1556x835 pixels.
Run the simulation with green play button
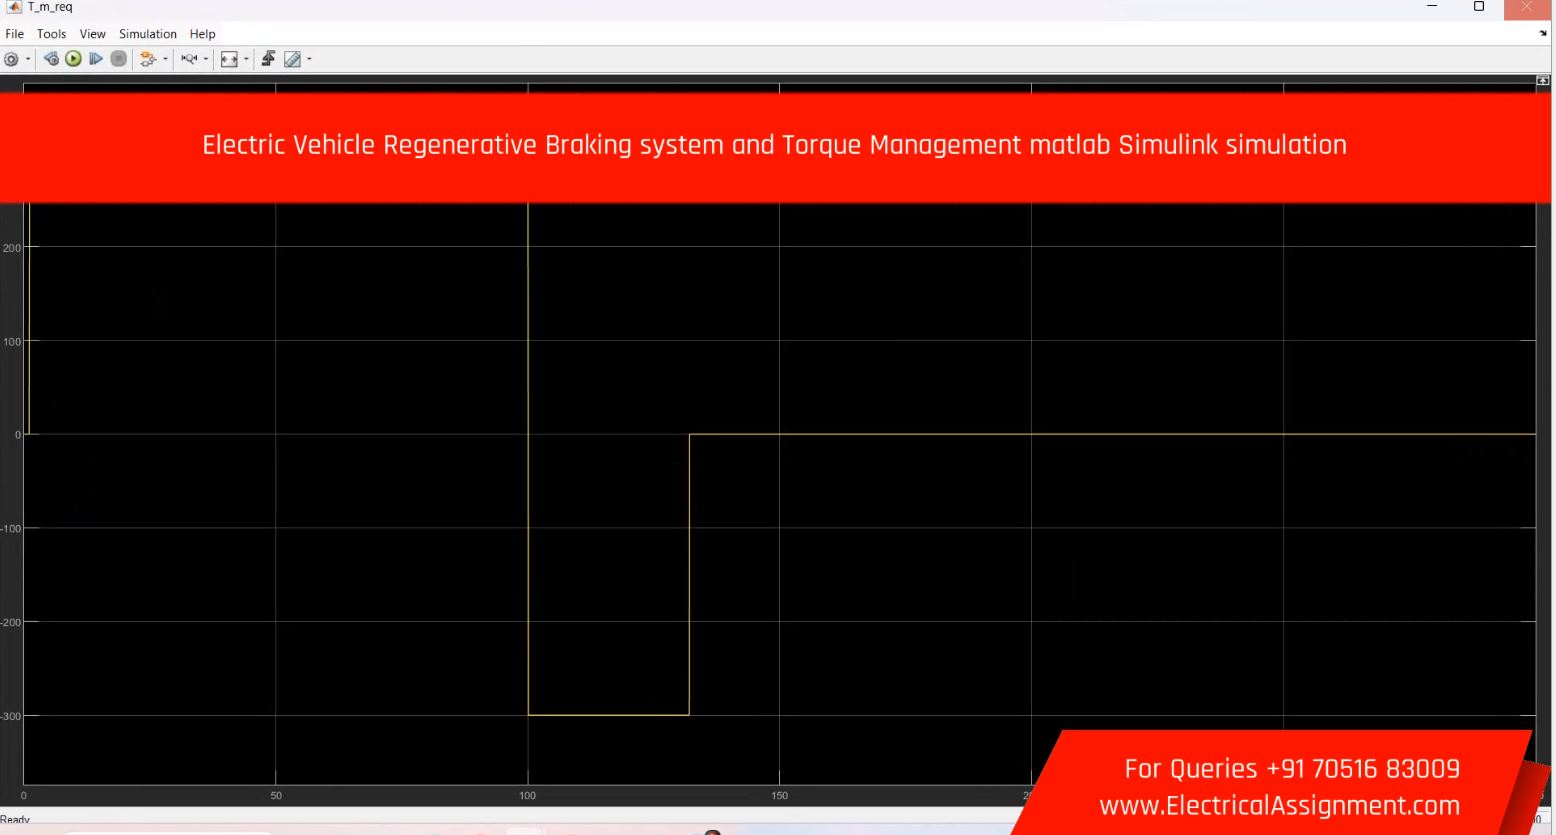pyautogui.click(x=73, y=59)
